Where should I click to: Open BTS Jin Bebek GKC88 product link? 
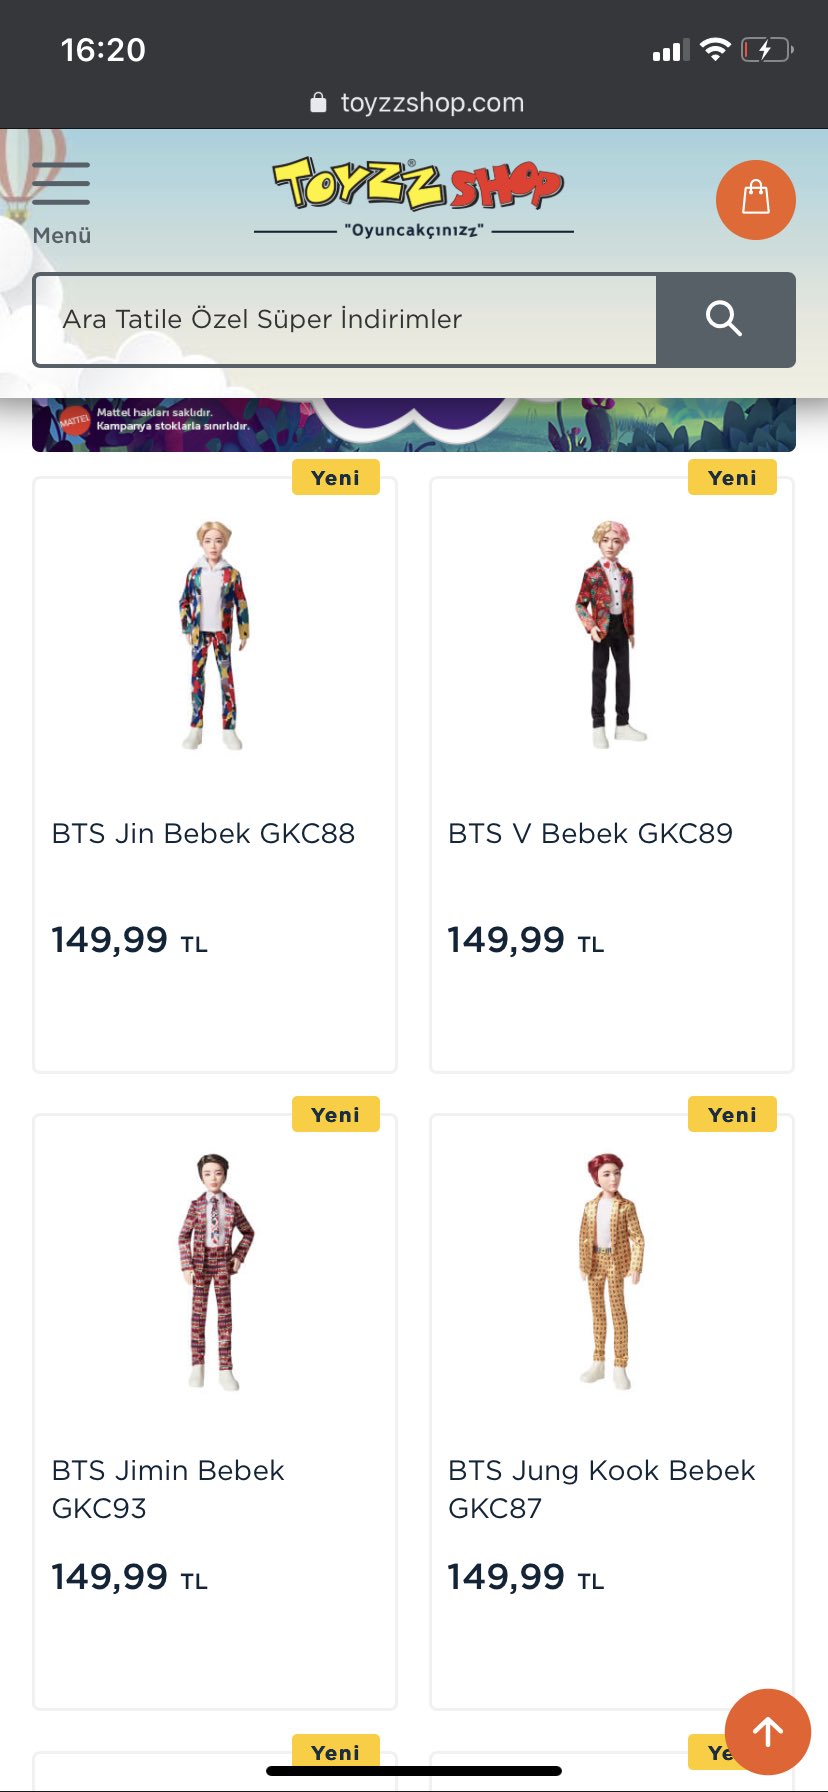(x=203, y=833)
